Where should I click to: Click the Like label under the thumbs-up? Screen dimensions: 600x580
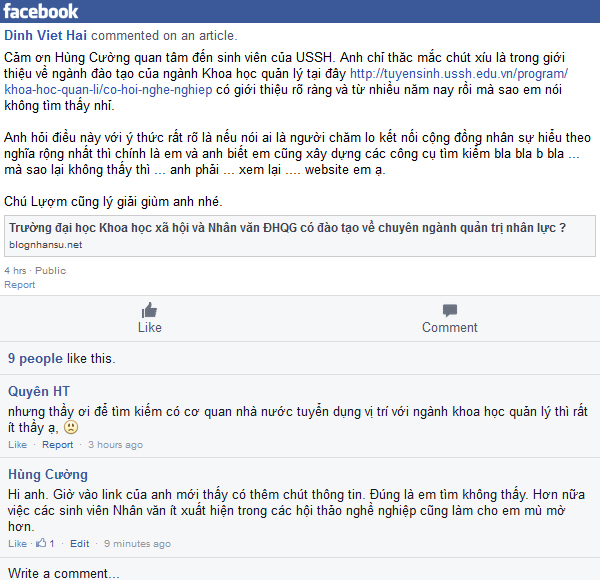[150, 327]
